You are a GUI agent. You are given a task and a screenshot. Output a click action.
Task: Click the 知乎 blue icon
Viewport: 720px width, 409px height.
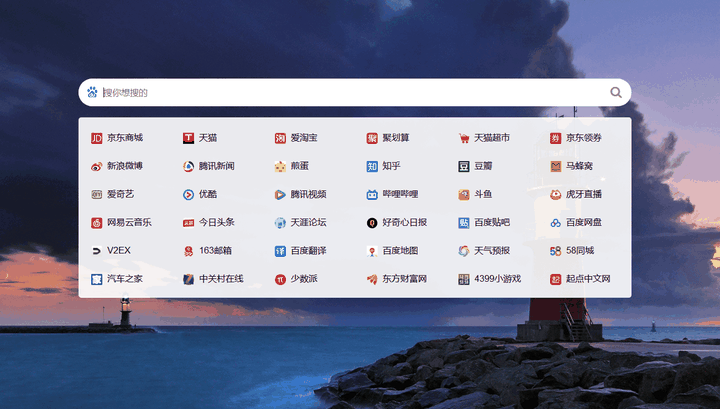pos(372,166)
